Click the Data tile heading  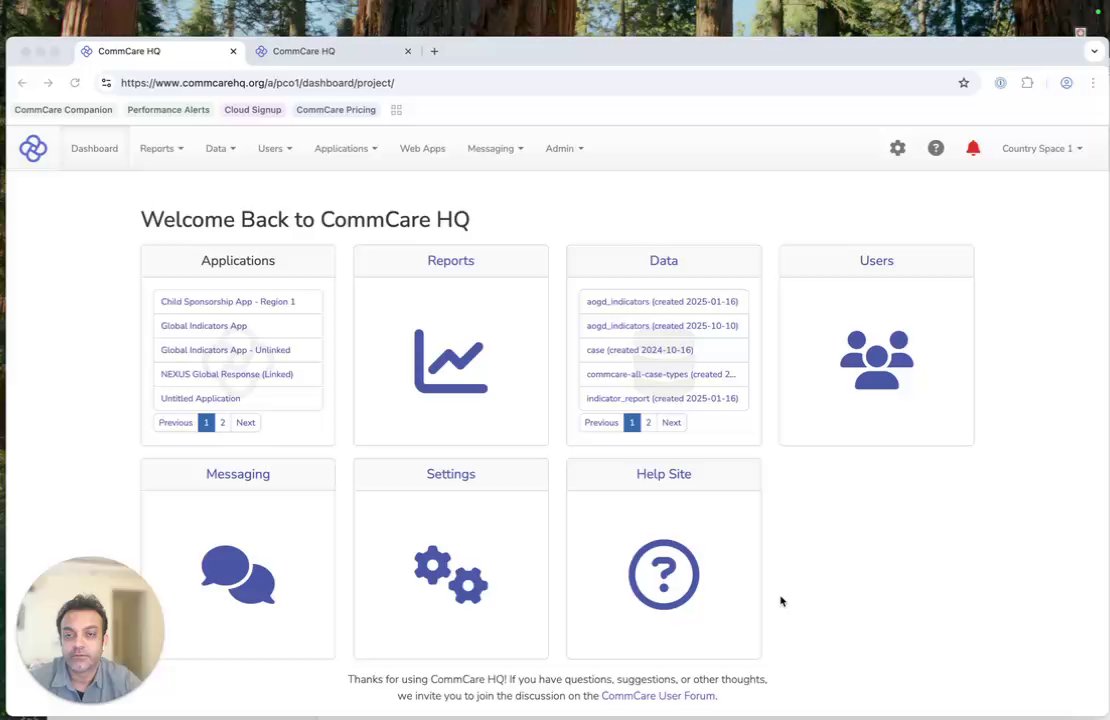664,261
